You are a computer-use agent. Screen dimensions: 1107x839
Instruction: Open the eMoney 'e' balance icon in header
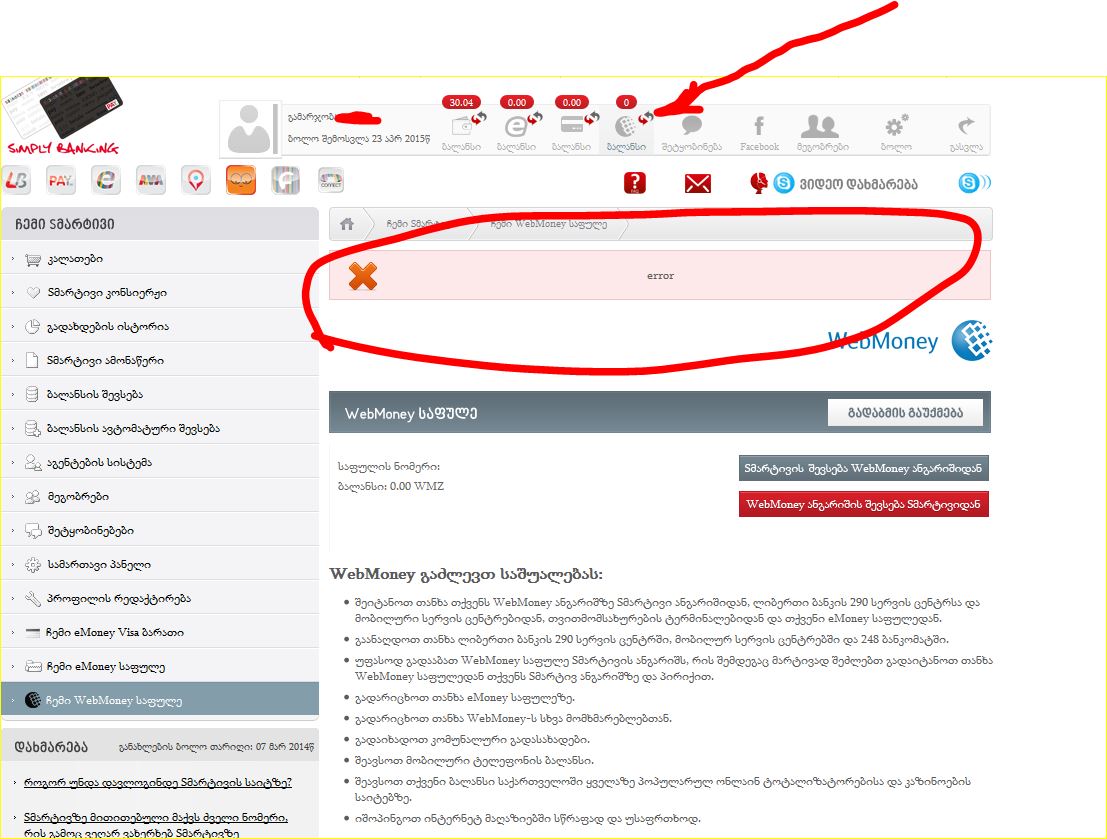[517, 127]
